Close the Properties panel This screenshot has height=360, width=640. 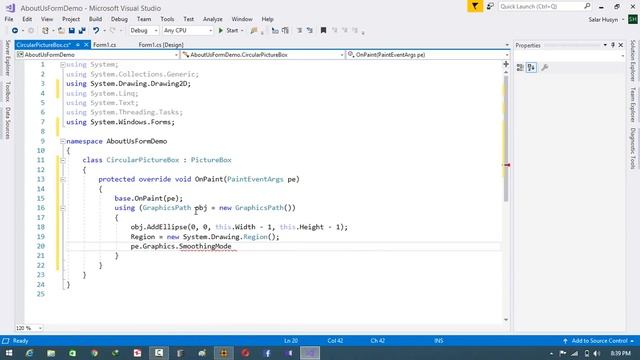click(x=621, y=45)
